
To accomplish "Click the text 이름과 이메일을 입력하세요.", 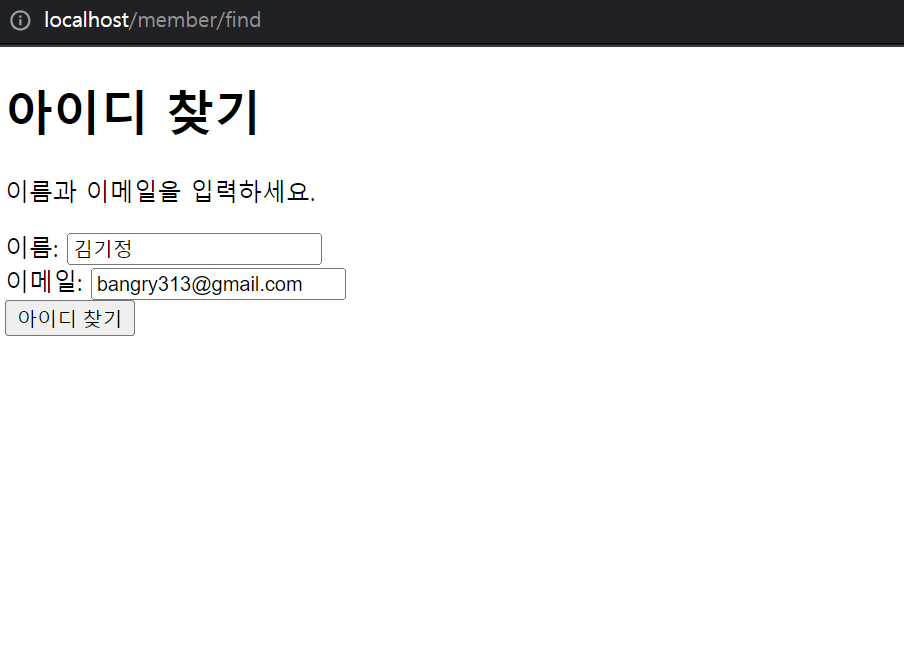I will pyautogui.click(x=161, y=191).
